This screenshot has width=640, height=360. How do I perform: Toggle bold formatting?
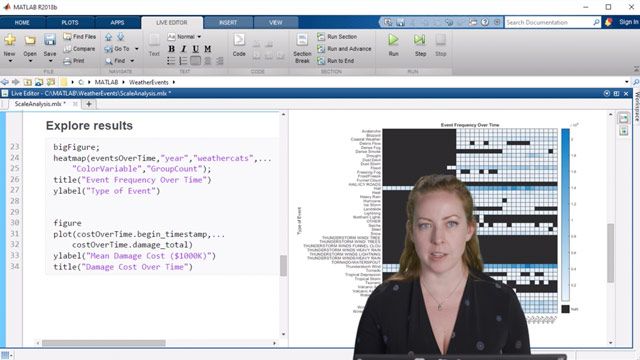click(171, 49)
